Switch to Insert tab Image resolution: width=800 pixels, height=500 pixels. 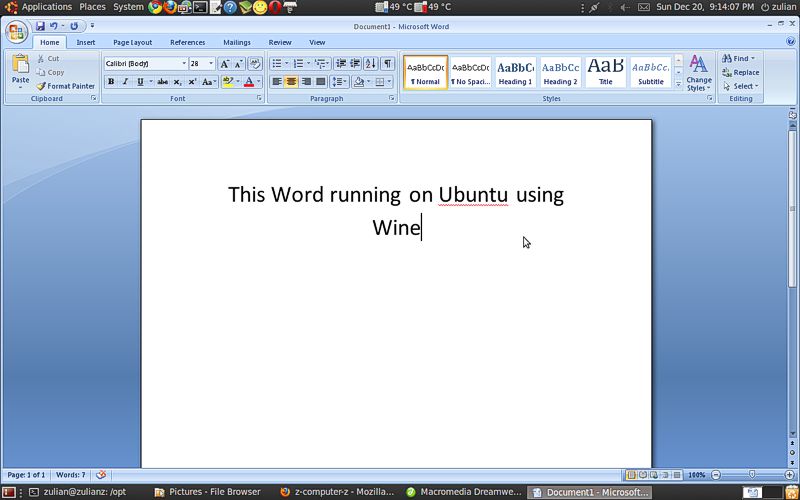point(86,42)
